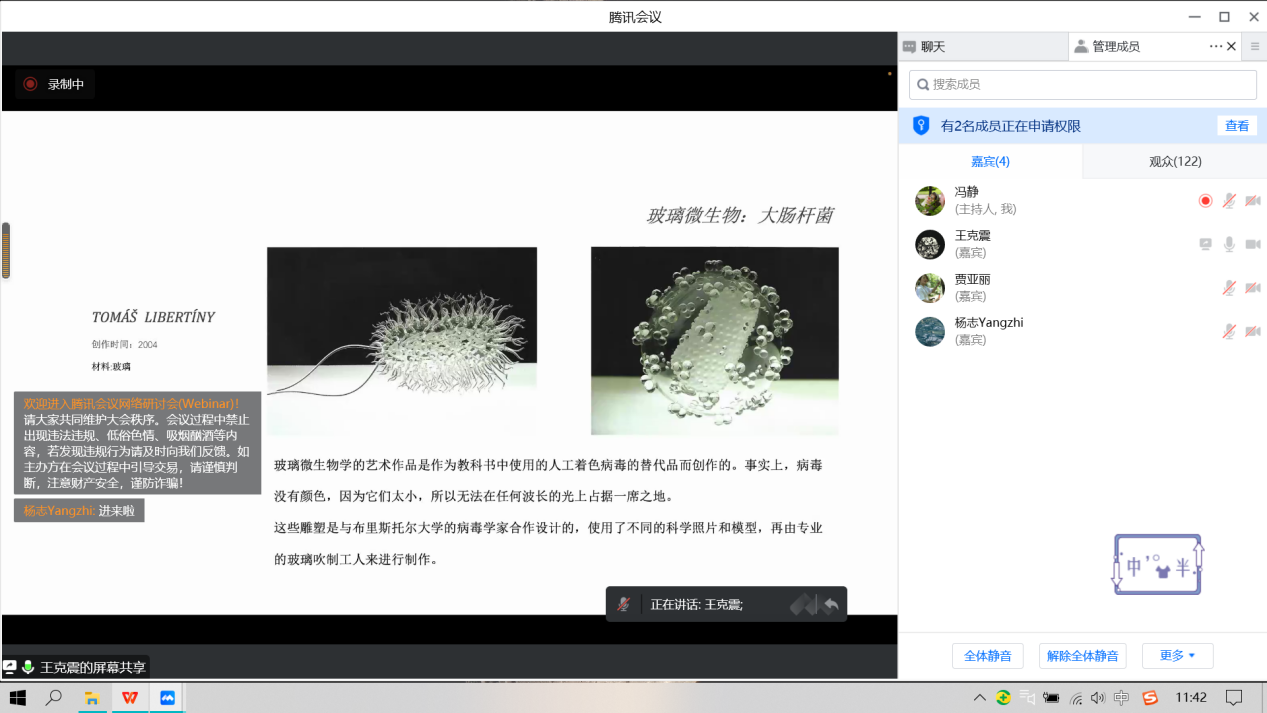The width and height of the screenshot is (1267, 713).
Task: Click the shield key permission icon
Action: pyautogui.click(x=921, y=126)
